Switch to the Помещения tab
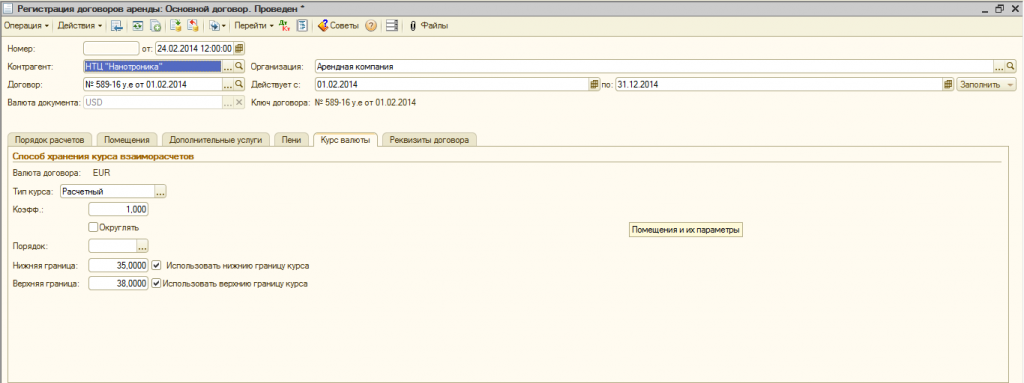 coord(127,140)
